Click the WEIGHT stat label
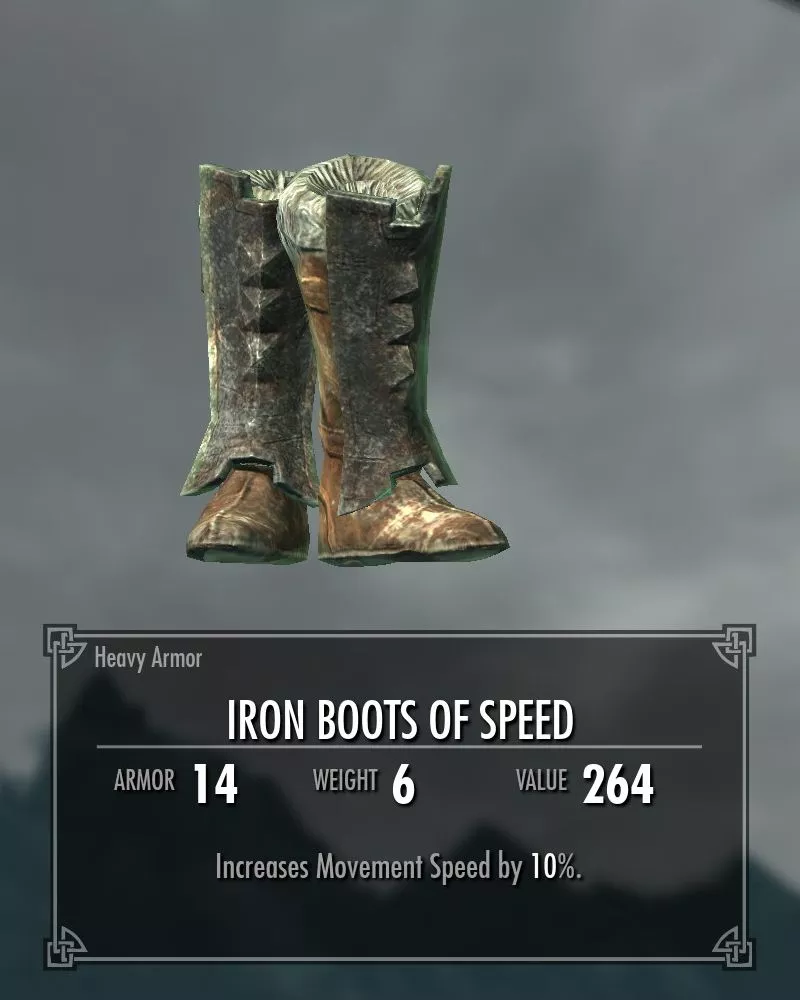The image size is (800, 1000). tap(345, 780)
